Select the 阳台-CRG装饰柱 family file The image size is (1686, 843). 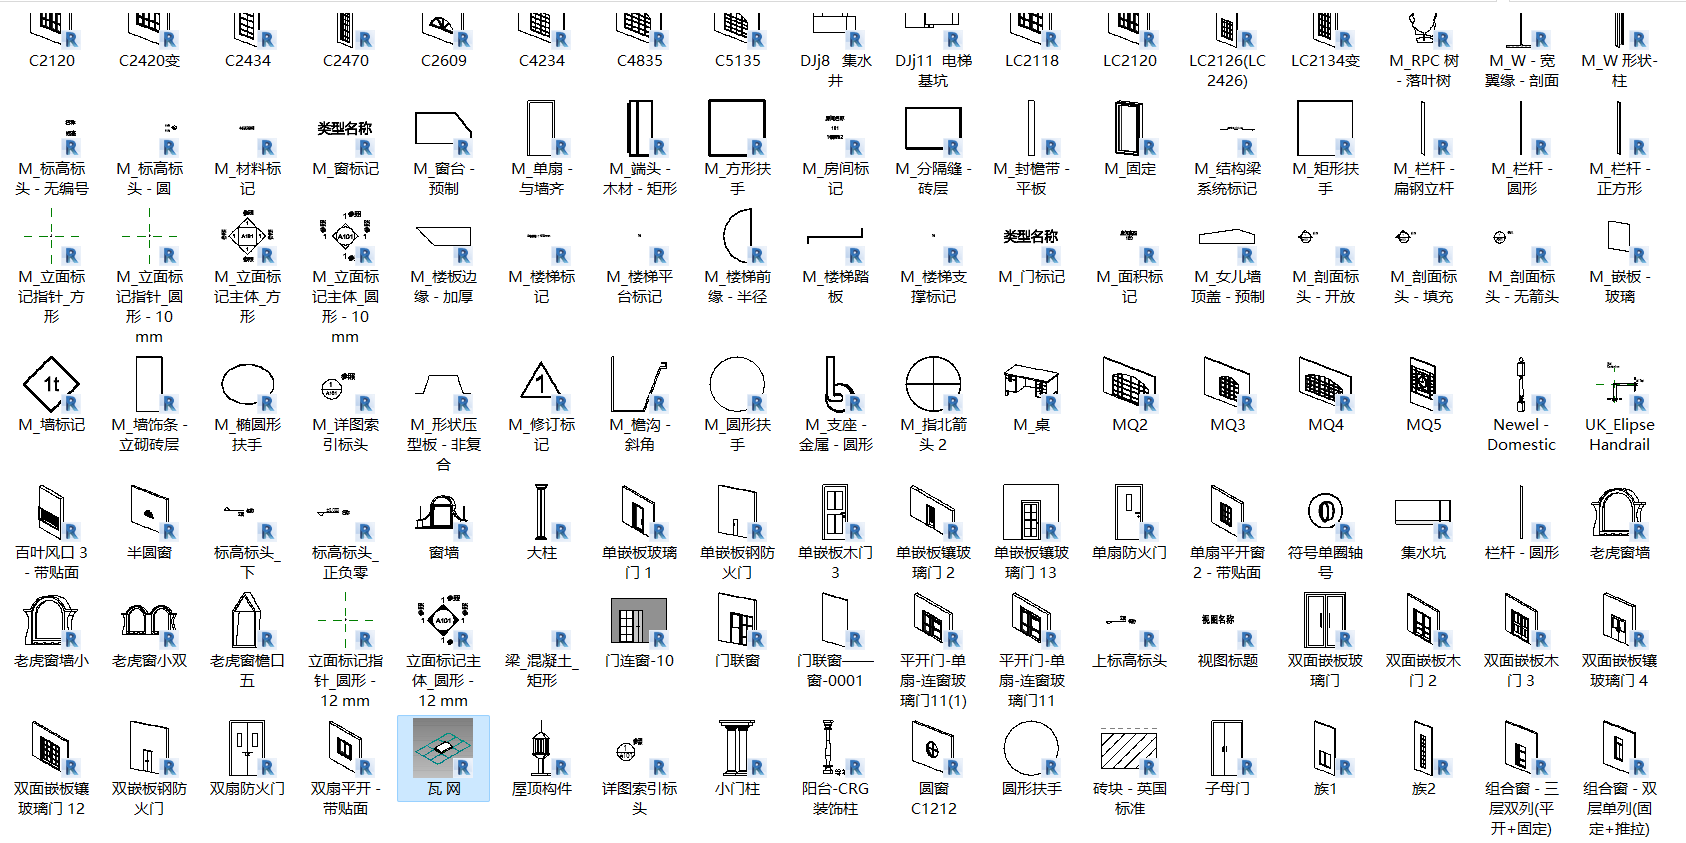click(835, 768)
